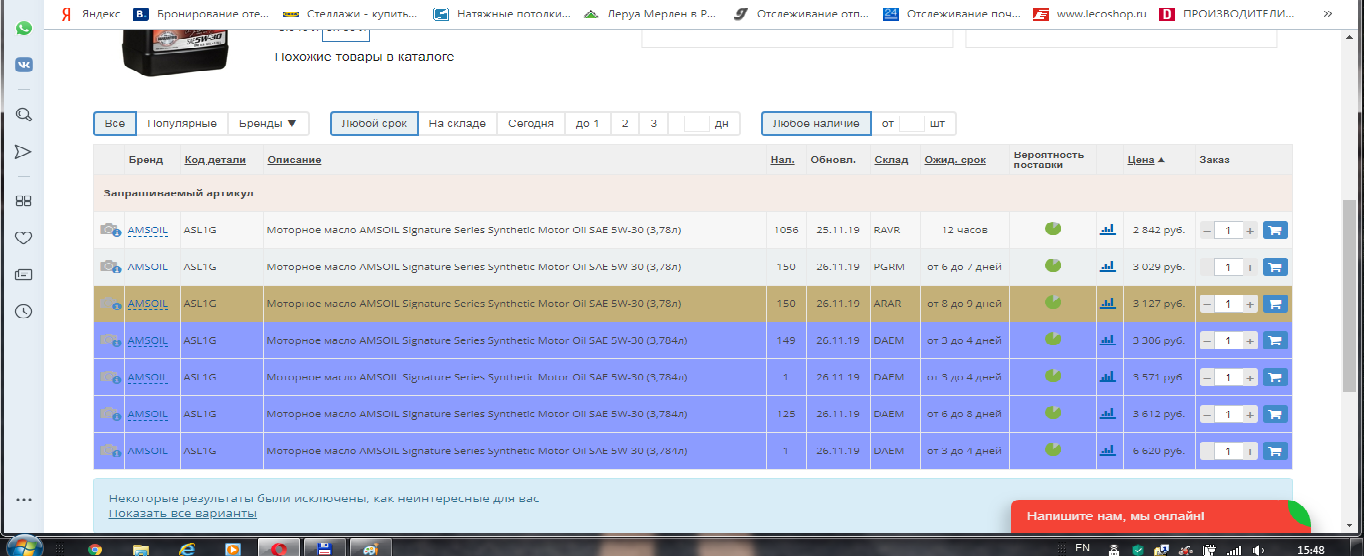Sort by 'Описание' column header
This screenshot has width=1366, height=556.
point(294,160)
